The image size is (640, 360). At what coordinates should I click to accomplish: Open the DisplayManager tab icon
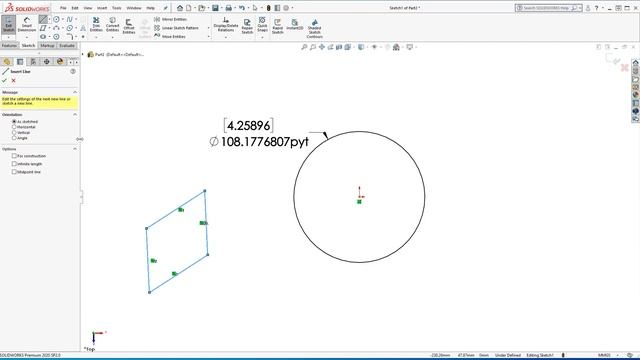coord(60,62)
